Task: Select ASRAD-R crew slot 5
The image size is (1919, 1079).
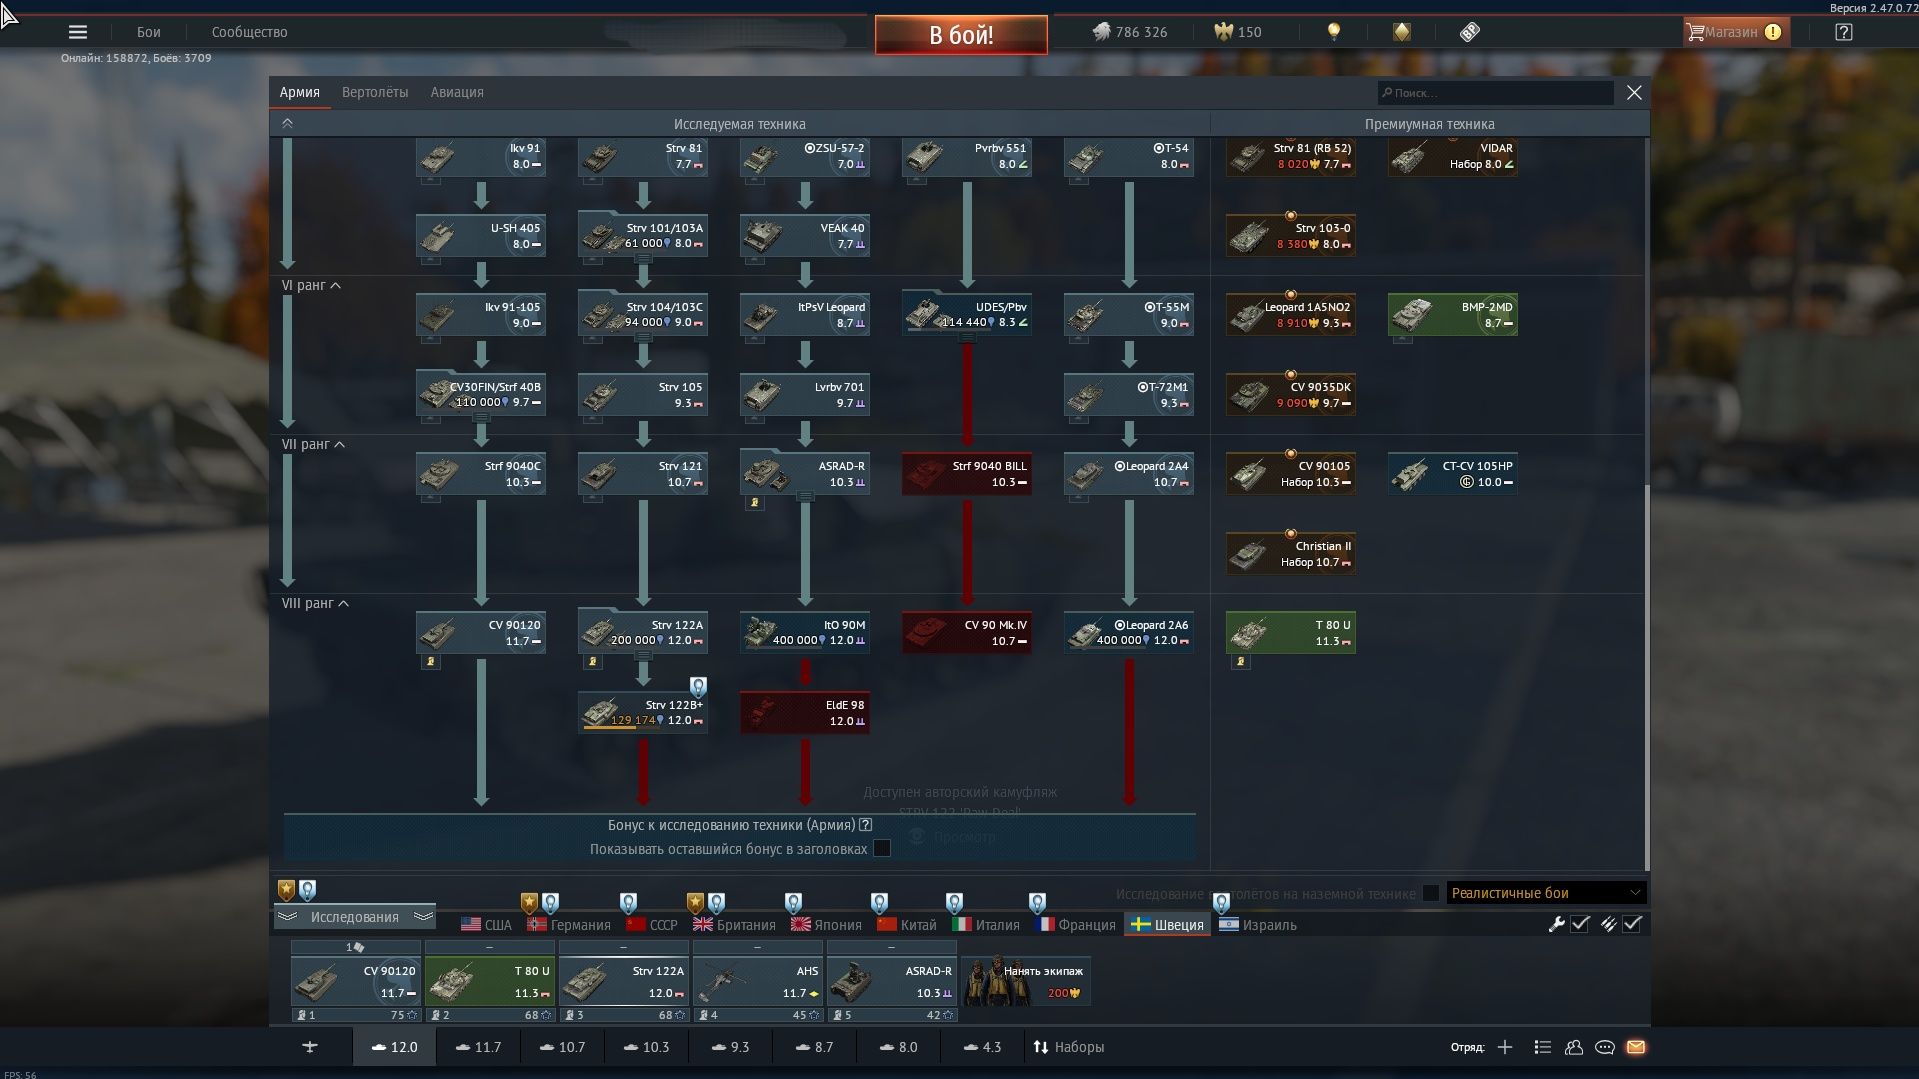Action: tap(892, 981)
